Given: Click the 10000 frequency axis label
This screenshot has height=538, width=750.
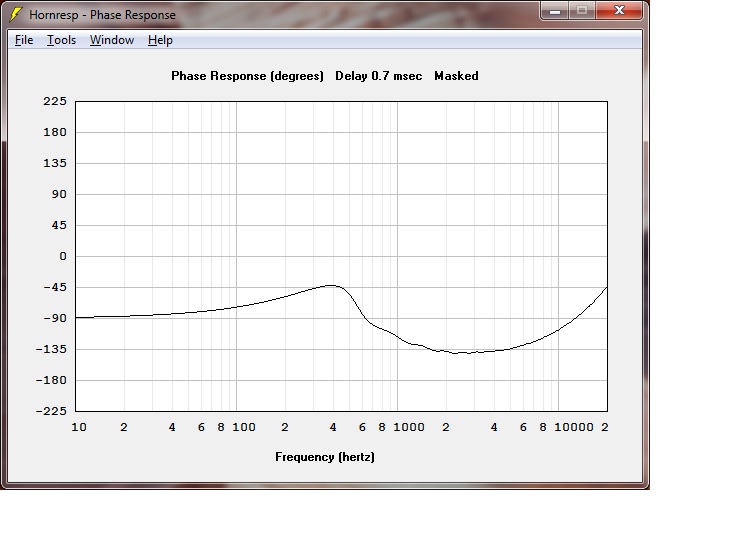Looking at the screenshot, I should pyautogui.click(x=574, y=427).
